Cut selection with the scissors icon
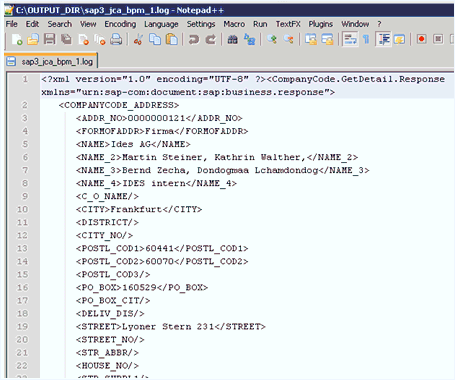This screenshot has width=455, height=380. 138,40
